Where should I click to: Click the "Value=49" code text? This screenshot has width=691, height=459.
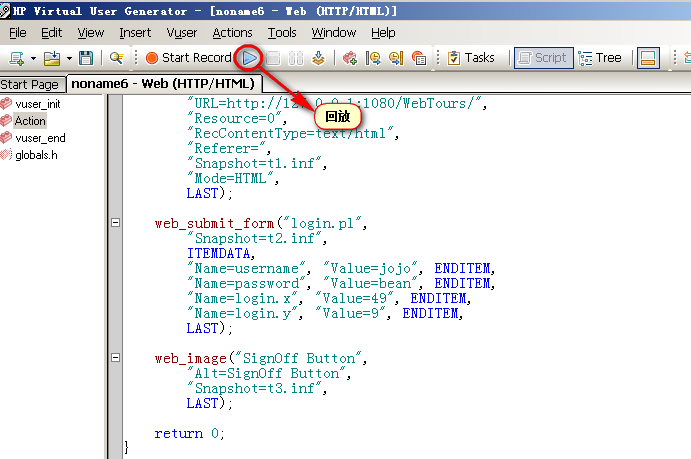click(354, 298)
